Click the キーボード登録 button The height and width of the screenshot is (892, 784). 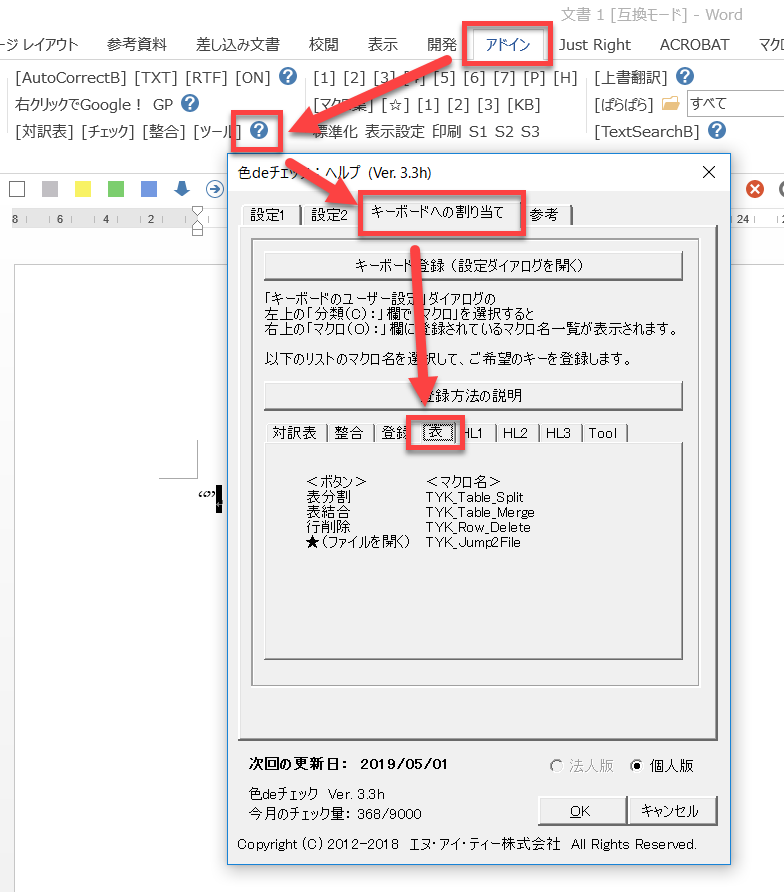coord(473,266)
